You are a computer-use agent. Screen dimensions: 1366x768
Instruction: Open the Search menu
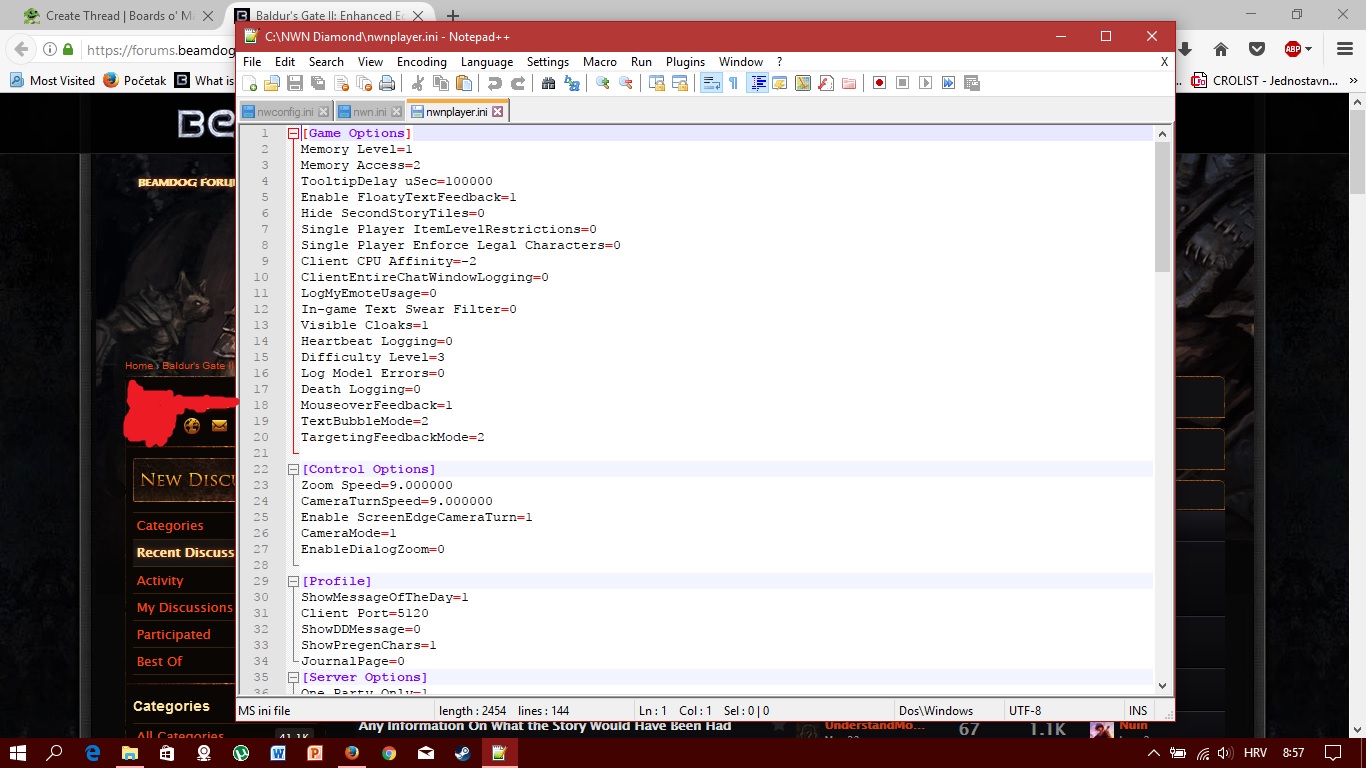pos(326,61)
